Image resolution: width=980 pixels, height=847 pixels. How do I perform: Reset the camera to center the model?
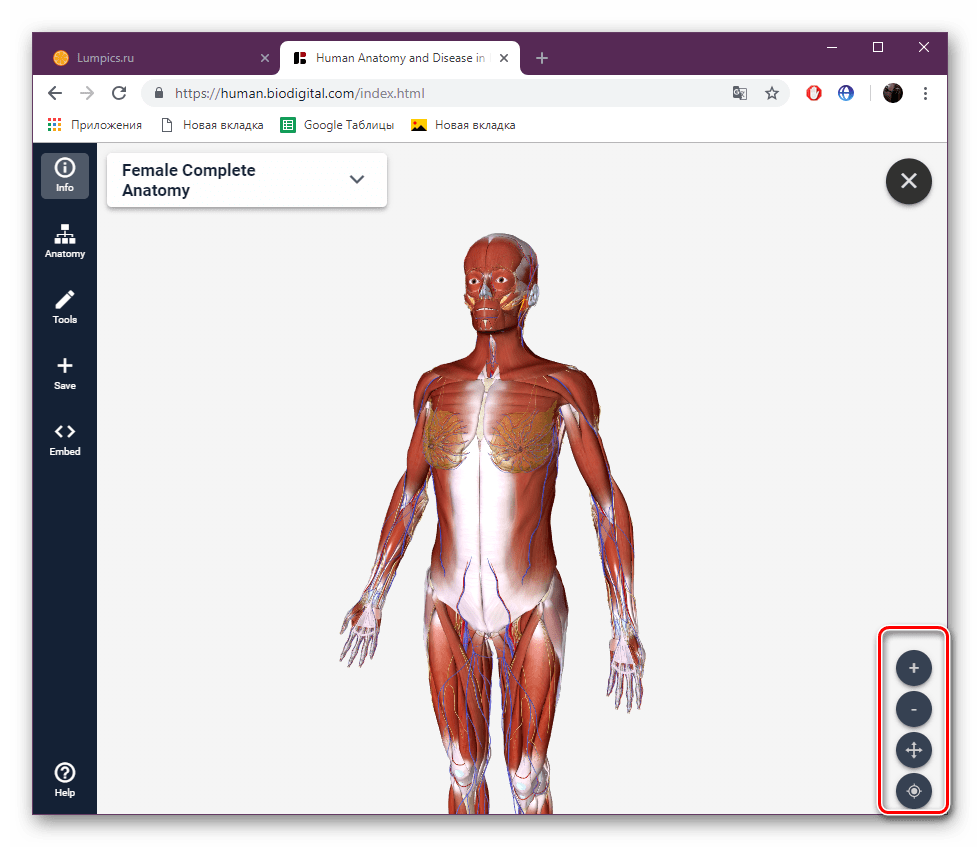pyautogui.click(x=913, y=790)
